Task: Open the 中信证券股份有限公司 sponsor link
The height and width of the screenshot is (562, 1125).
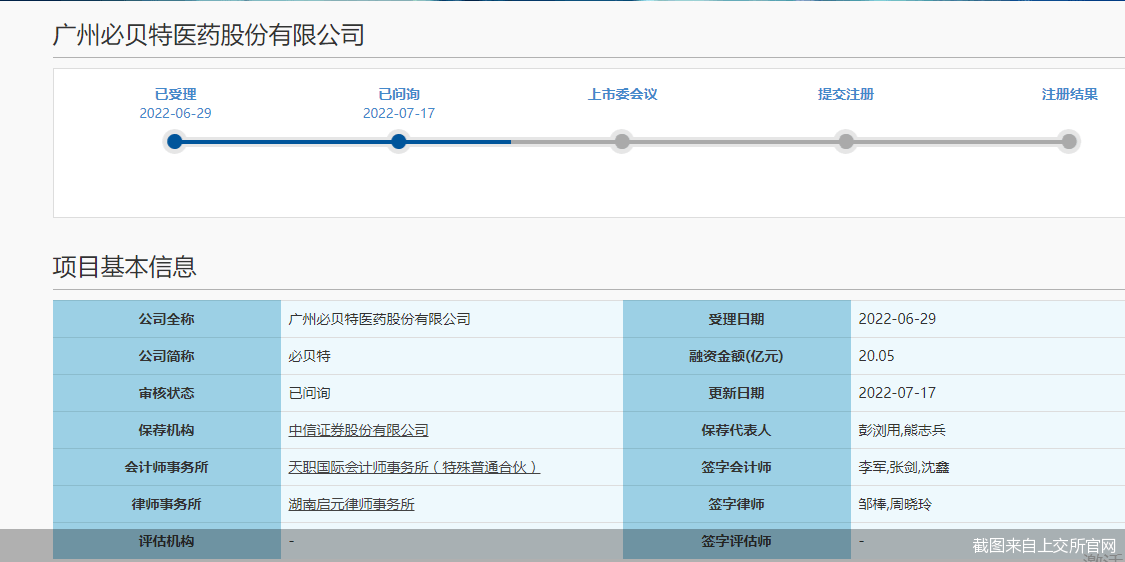Action: pos(358,431)
